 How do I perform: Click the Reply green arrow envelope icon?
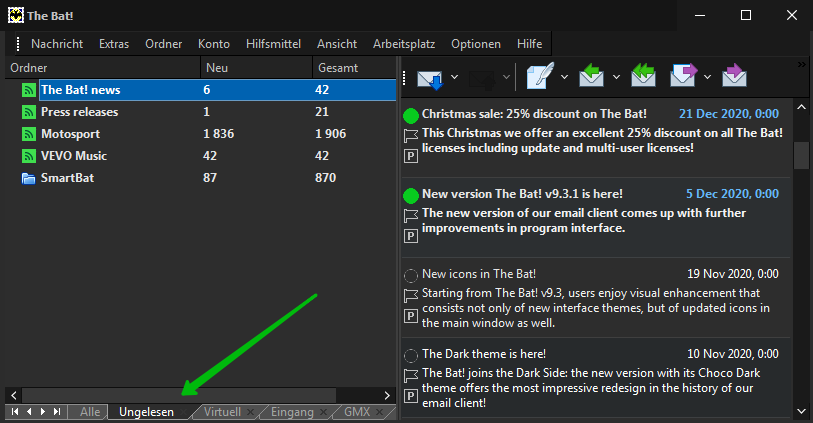592,76
